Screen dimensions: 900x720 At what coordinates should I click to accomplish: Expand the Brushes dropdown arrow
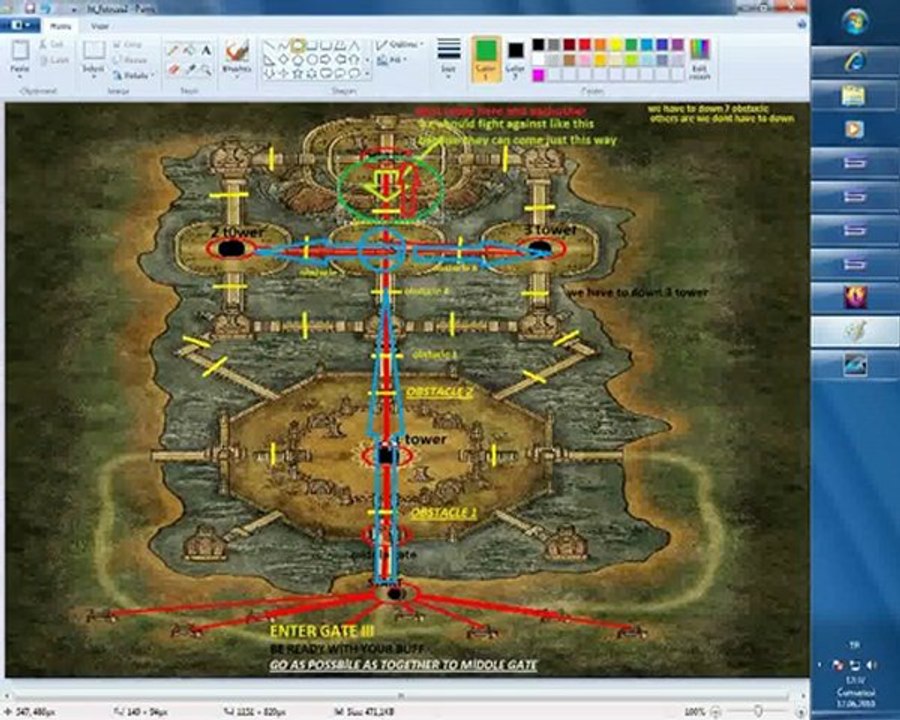point(237,76)
